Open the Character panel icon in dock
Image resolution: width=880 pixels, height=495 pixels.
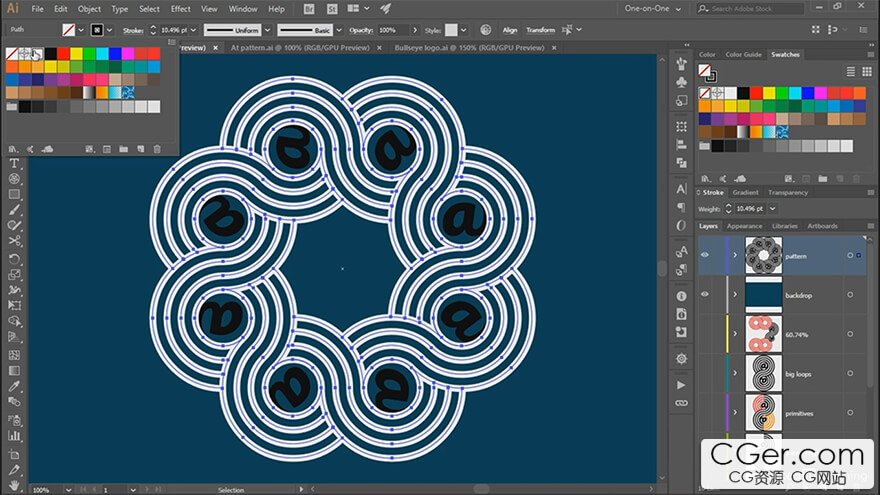[681, 189]
